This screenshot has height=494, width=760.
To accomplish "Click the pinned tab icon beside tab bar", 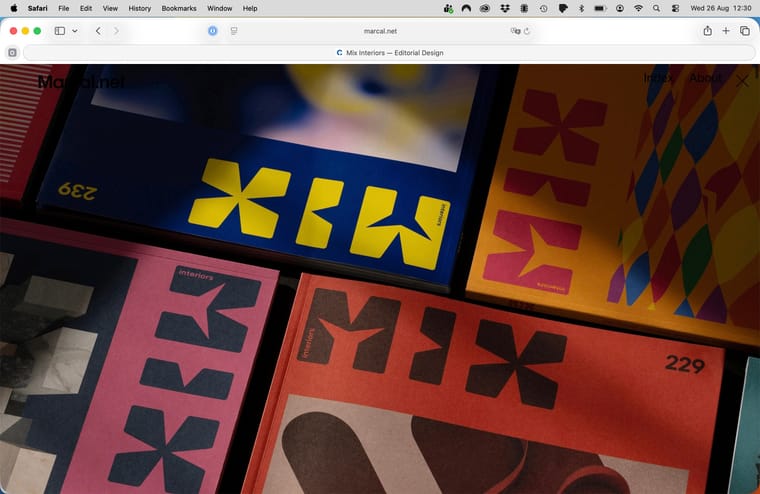I will (x=12, y=52).
